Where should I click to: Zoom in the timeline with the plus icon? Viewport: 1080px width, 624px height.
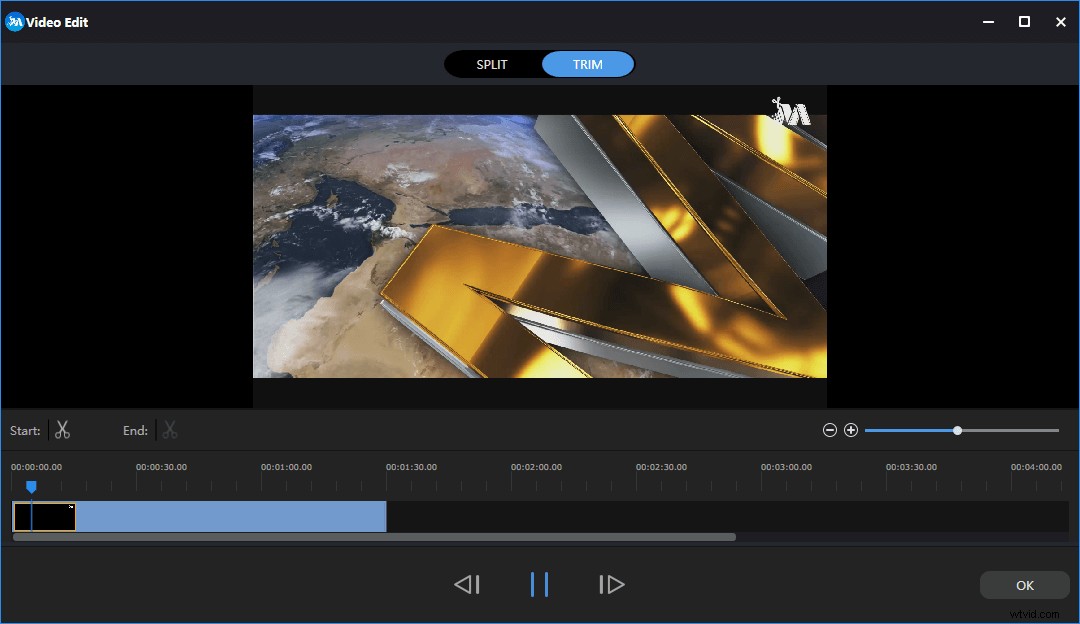click(x=851, y=429)
